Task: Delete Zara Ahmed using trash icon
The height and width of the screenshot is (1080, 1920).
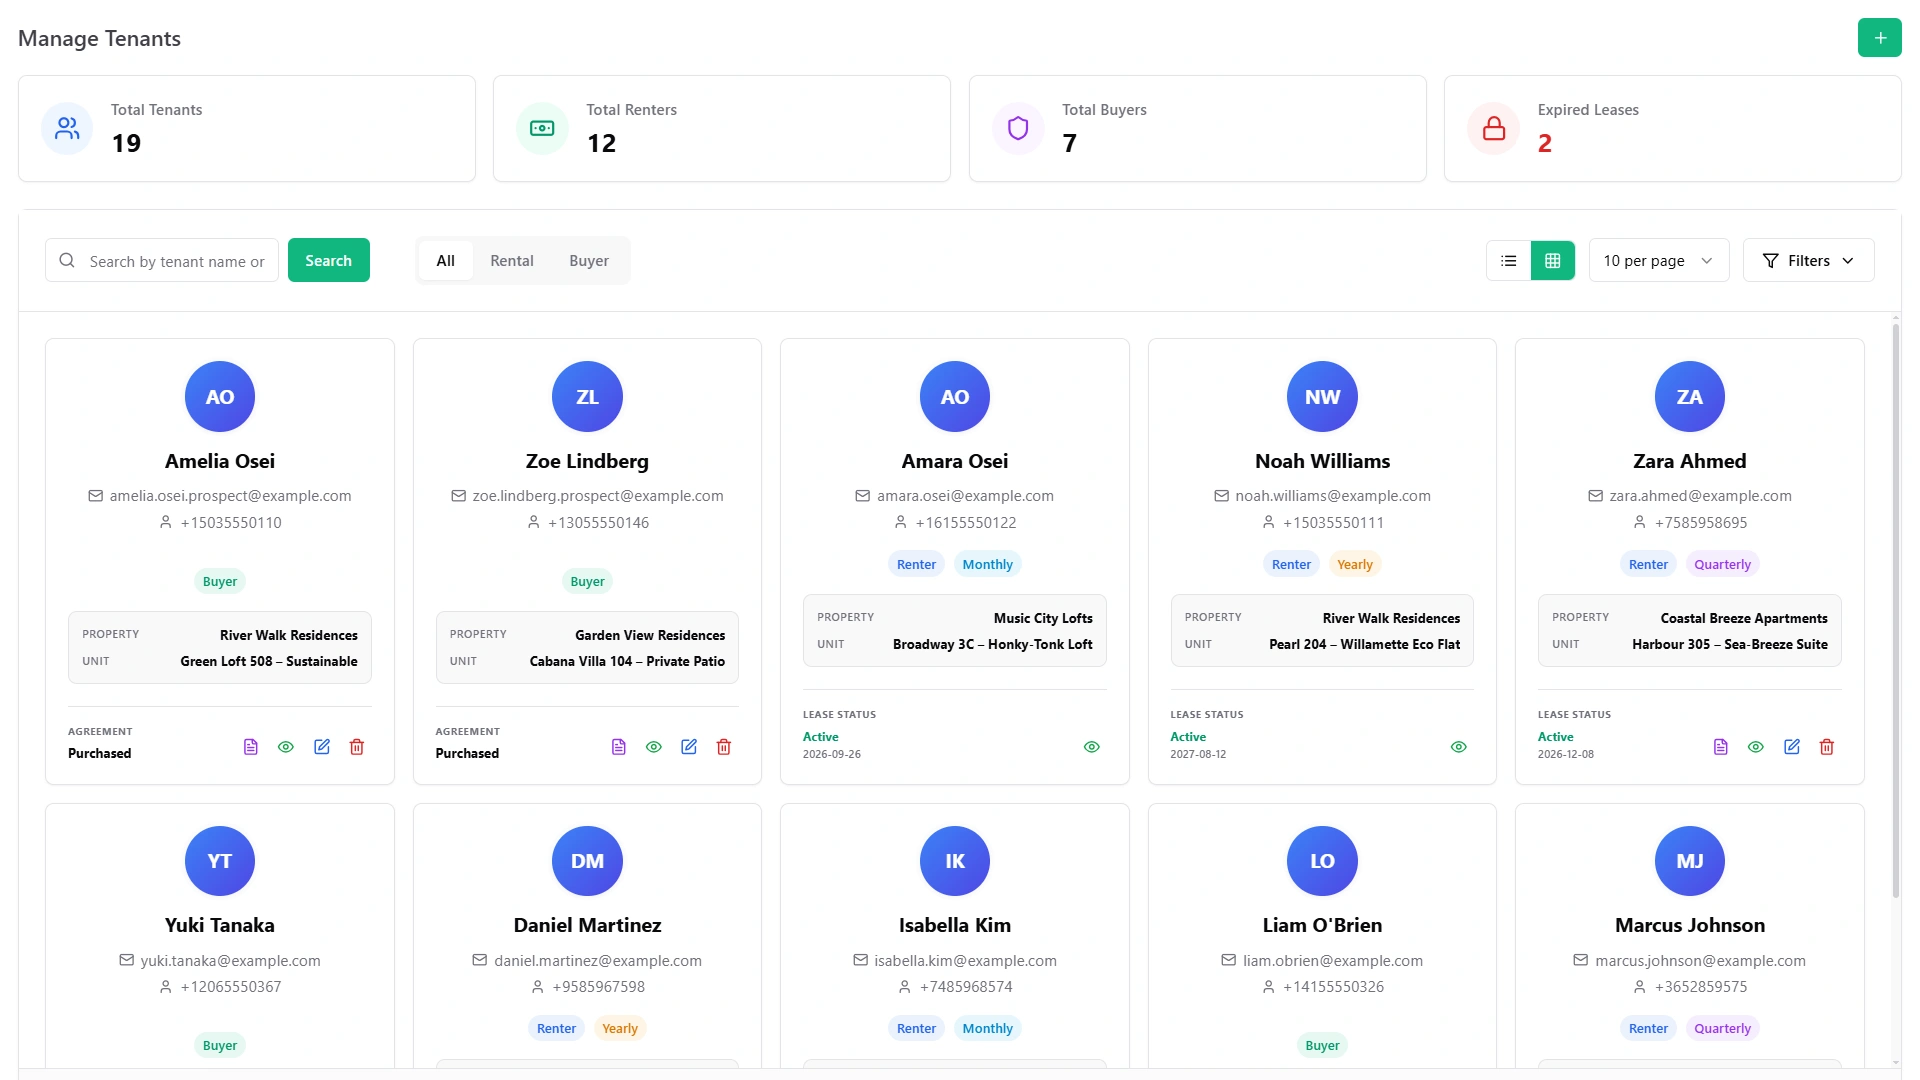Action: [1827, 747]
